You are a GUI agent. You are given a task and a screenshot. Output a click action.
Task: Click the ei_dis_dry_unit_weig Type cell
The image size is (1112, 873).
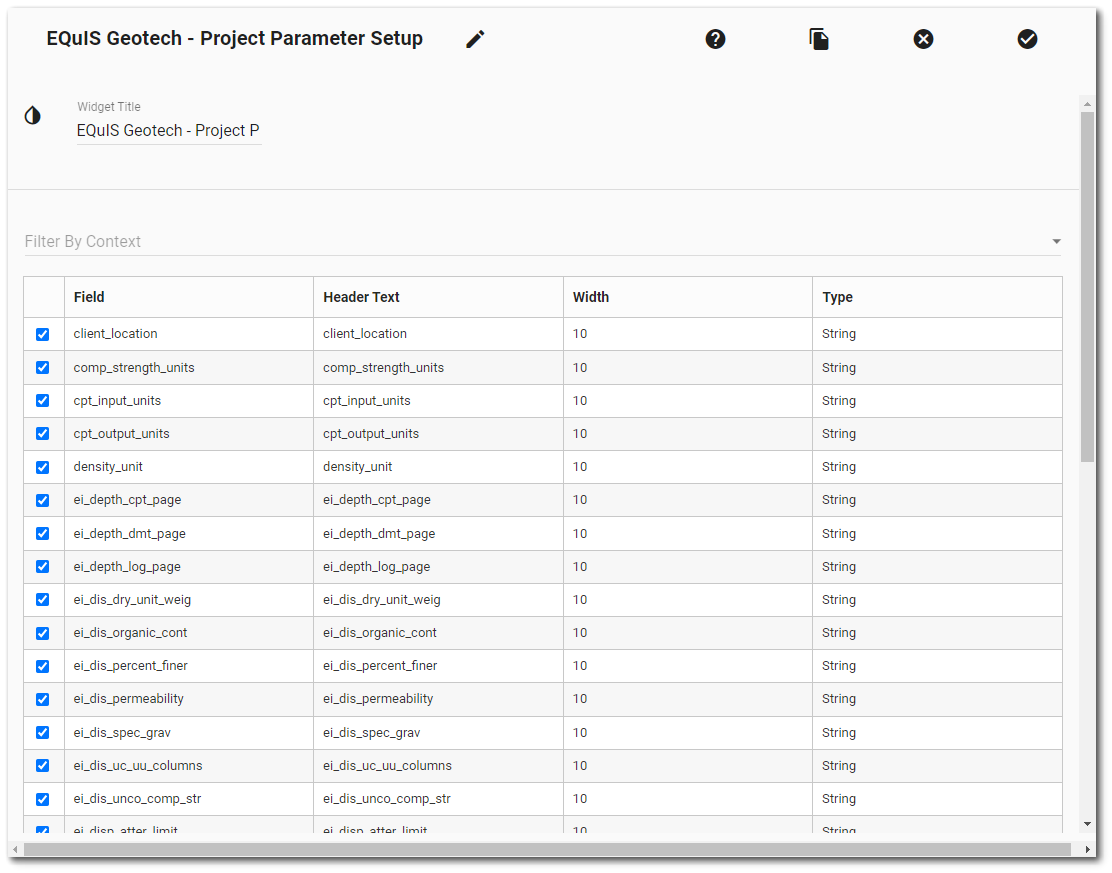(938, 600)
